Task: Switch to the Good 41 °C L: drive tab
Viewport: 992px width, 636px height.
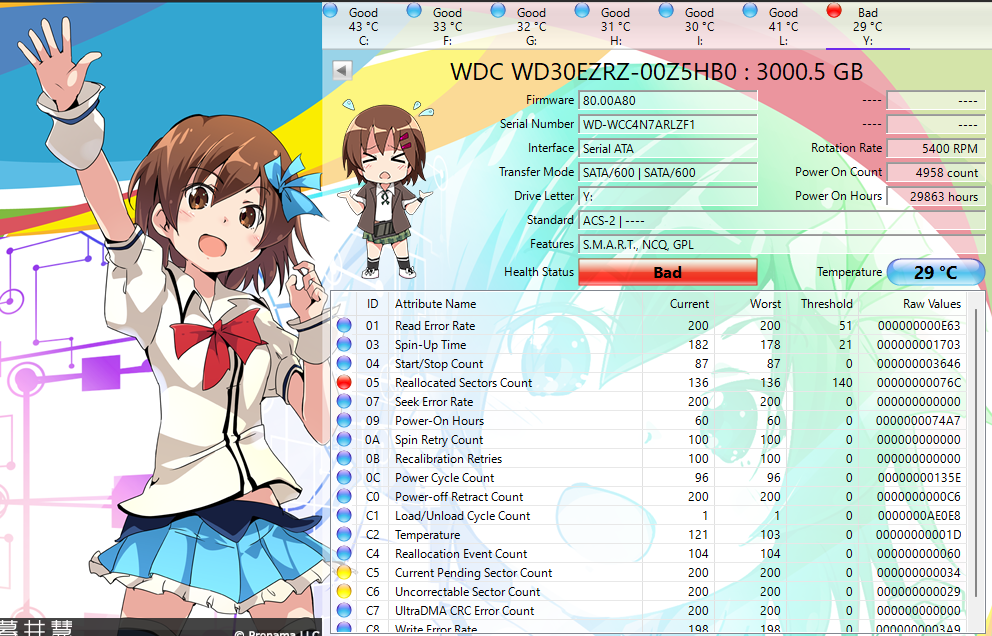Action: (x=783, y=26)
